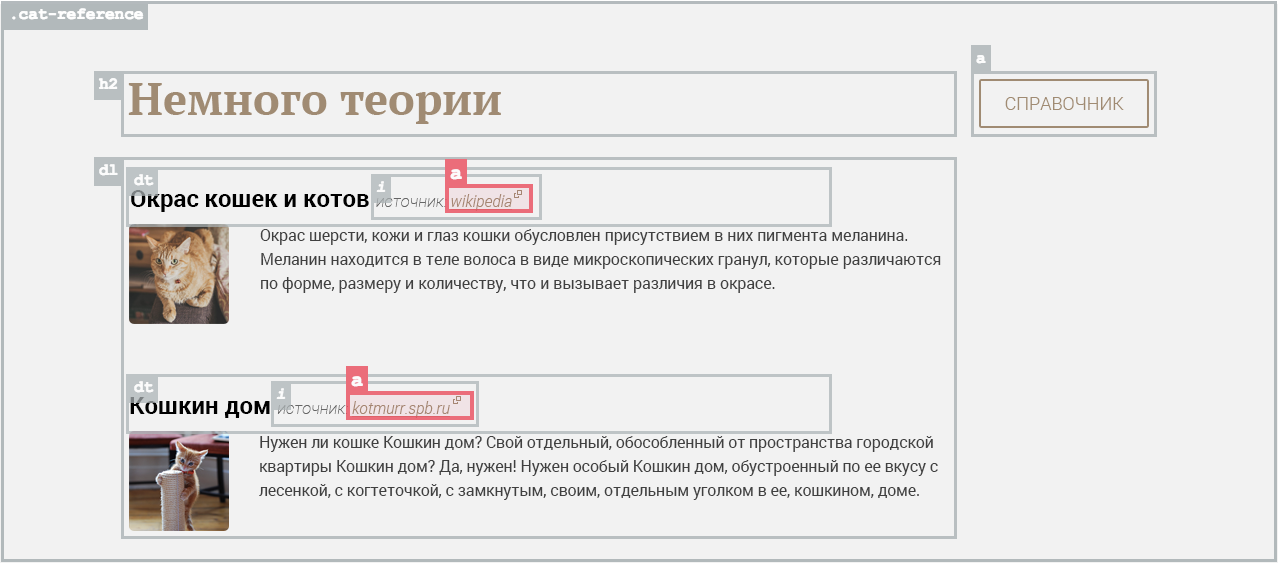Click the .cat-reference label tag

point(76,16)
